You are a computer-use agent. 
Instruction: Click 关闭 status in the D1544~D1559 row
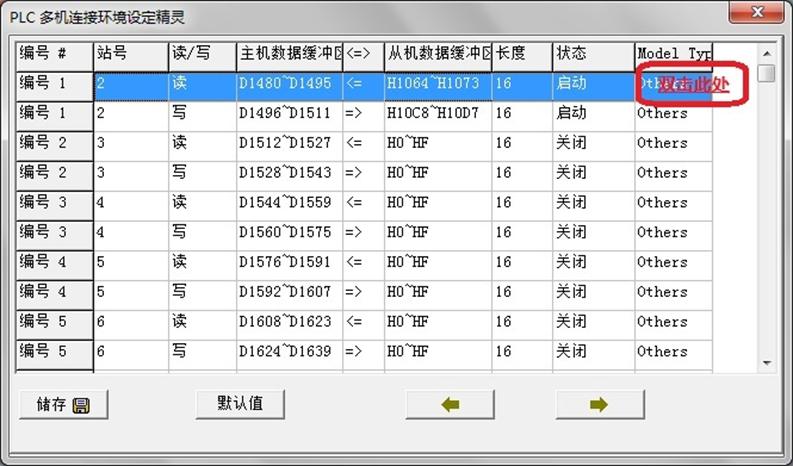[x=593, y=206]
